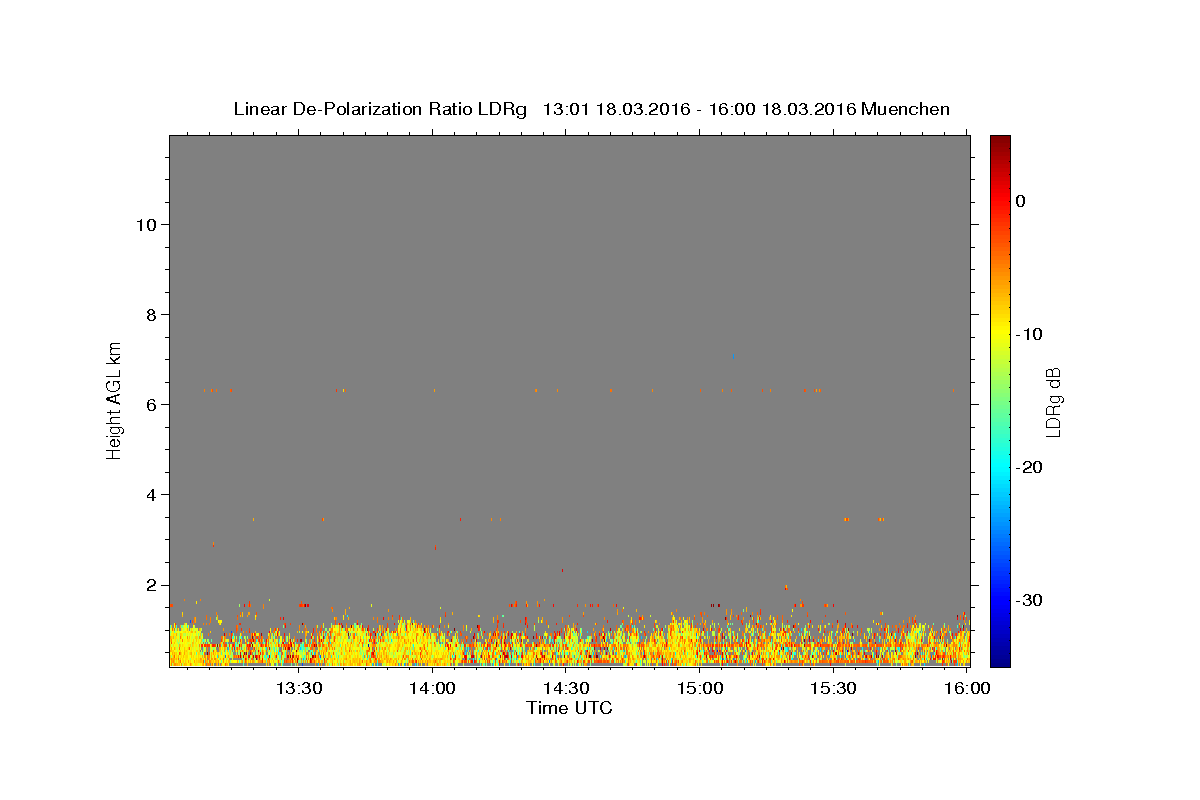Click the 14:30 time axis label

[x=566, y=688]
